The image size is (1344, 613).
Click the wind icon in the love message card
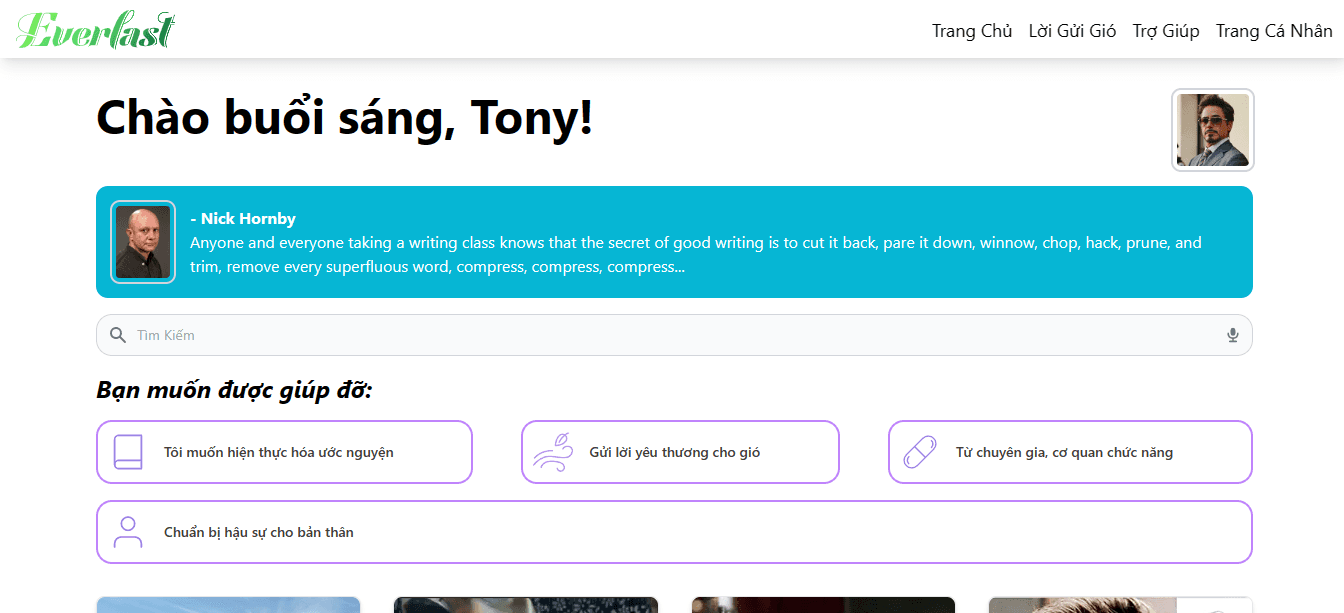click(x=553, y=452)
